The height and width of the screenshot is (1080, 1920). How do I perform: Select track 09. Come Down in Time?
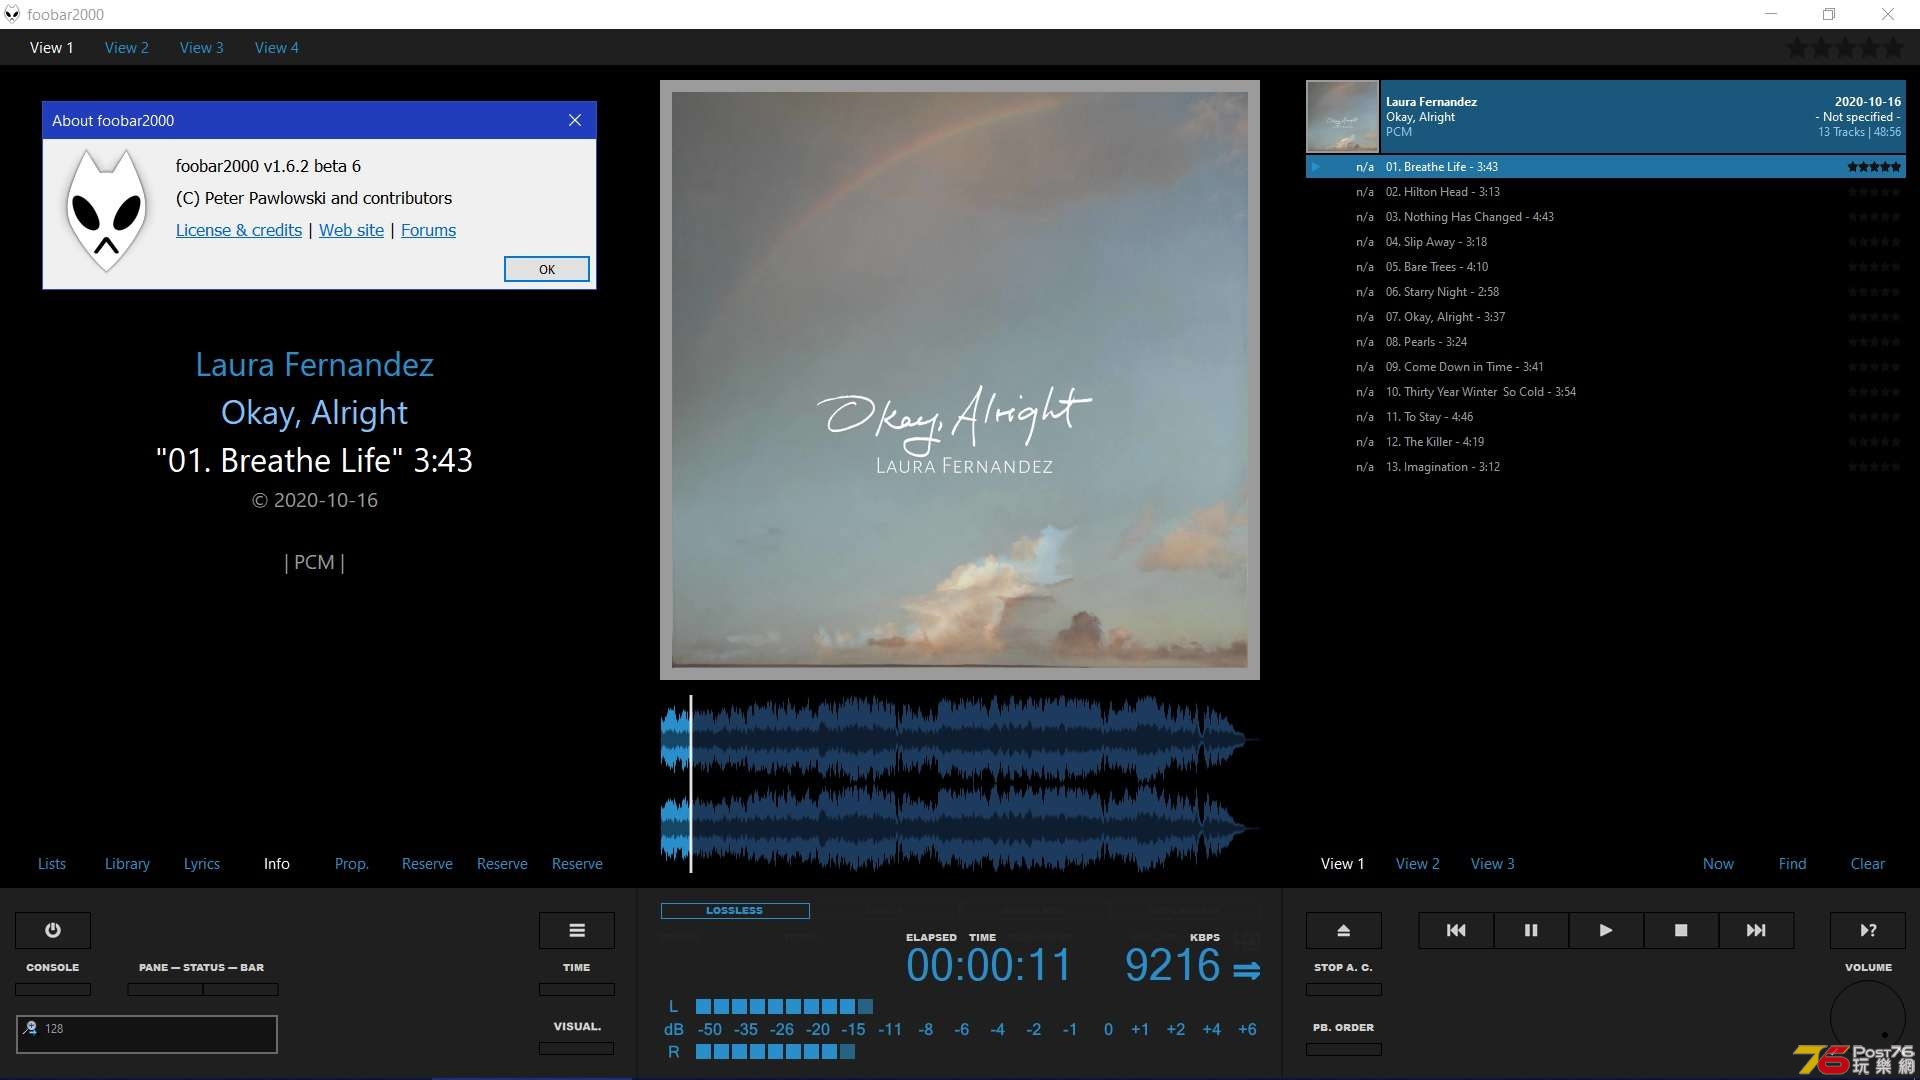click(1606, 367)
